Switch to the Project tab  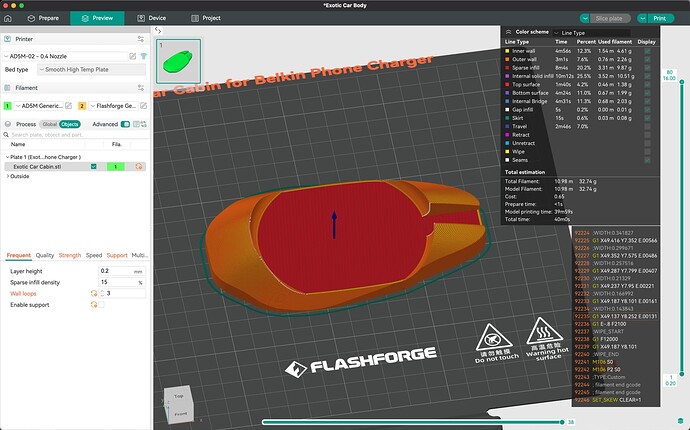coord(206,18)
